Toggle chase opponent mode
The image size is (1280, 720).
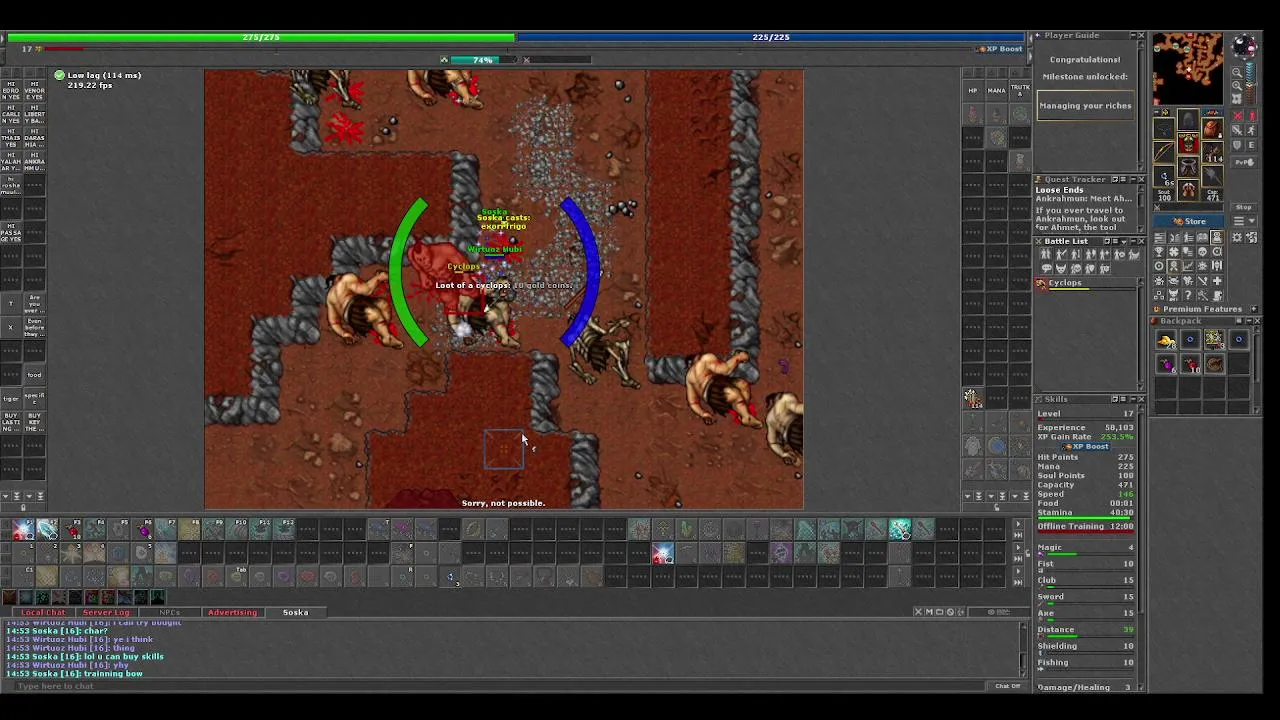tap(1251, 130)
